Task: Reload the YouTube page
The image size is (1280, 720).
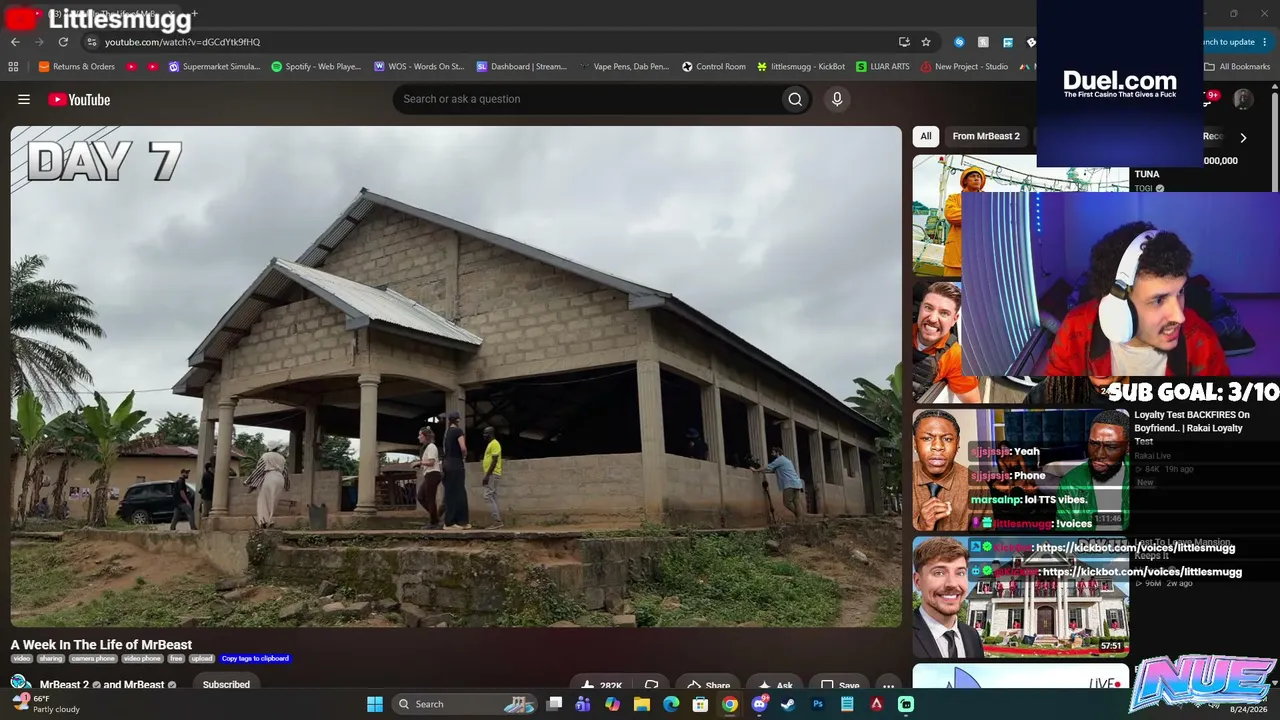Action: coord(63,42)
